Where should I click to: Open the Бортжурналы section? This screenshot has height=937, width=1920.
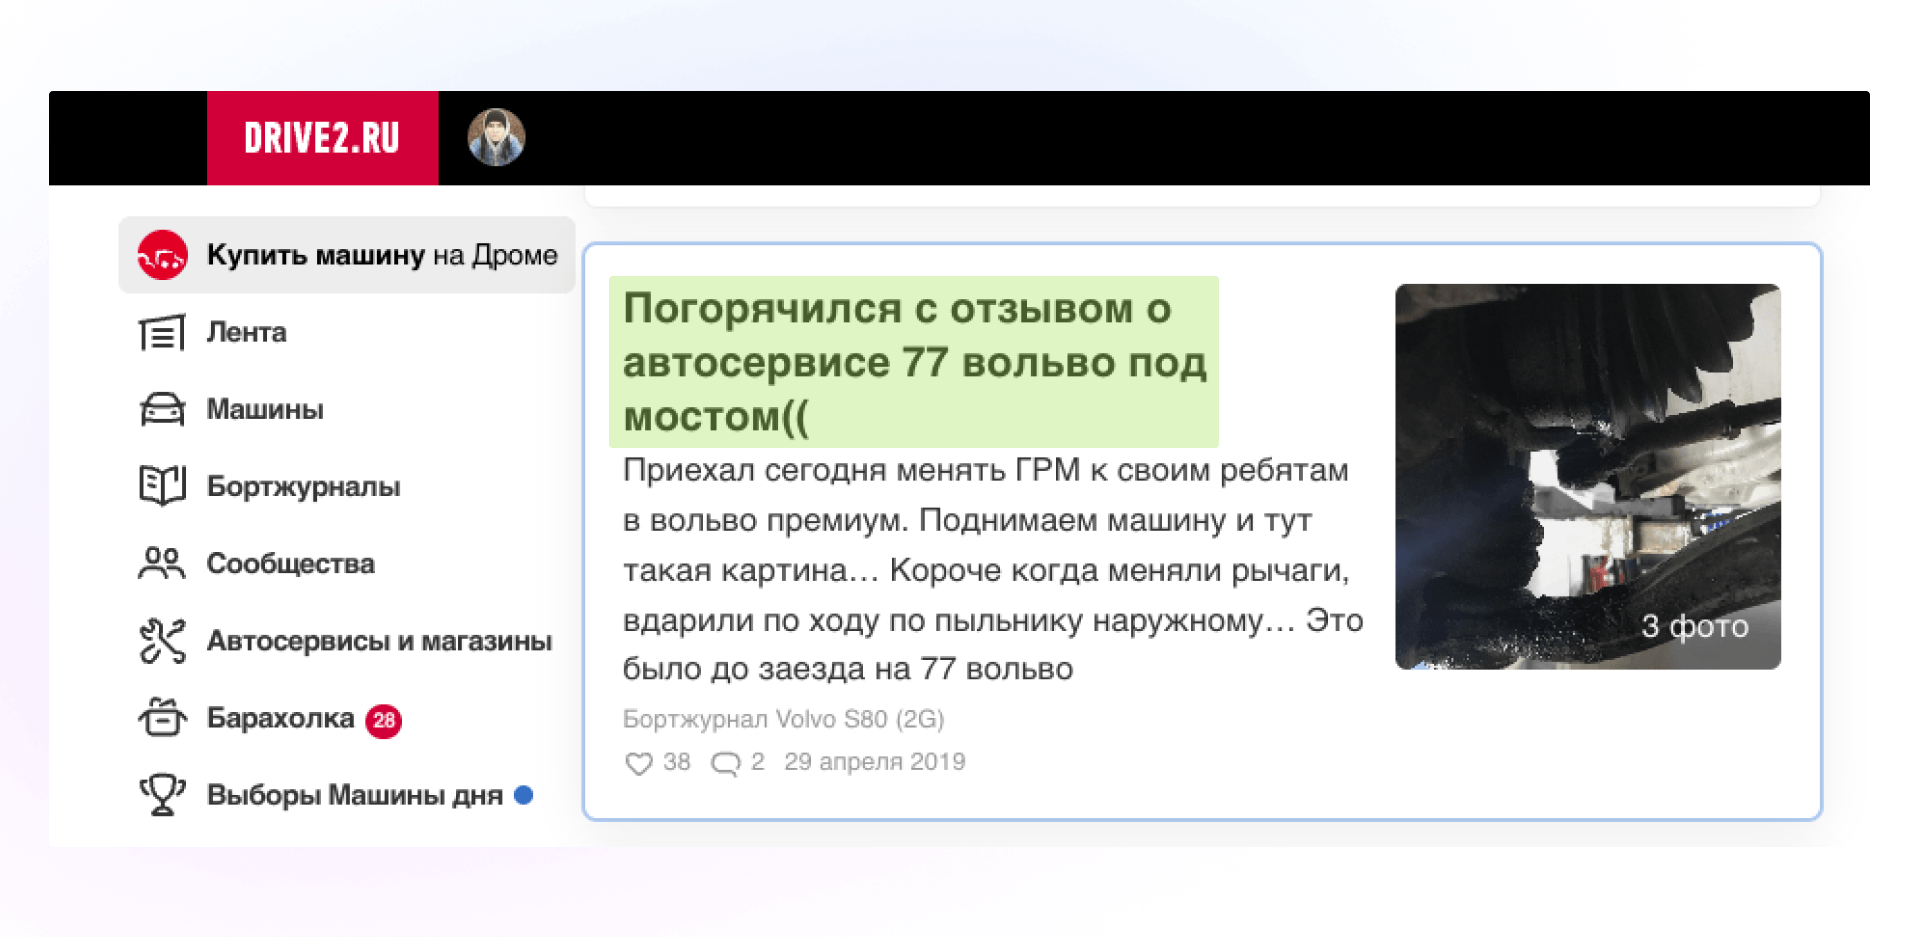tap(303, 486)
